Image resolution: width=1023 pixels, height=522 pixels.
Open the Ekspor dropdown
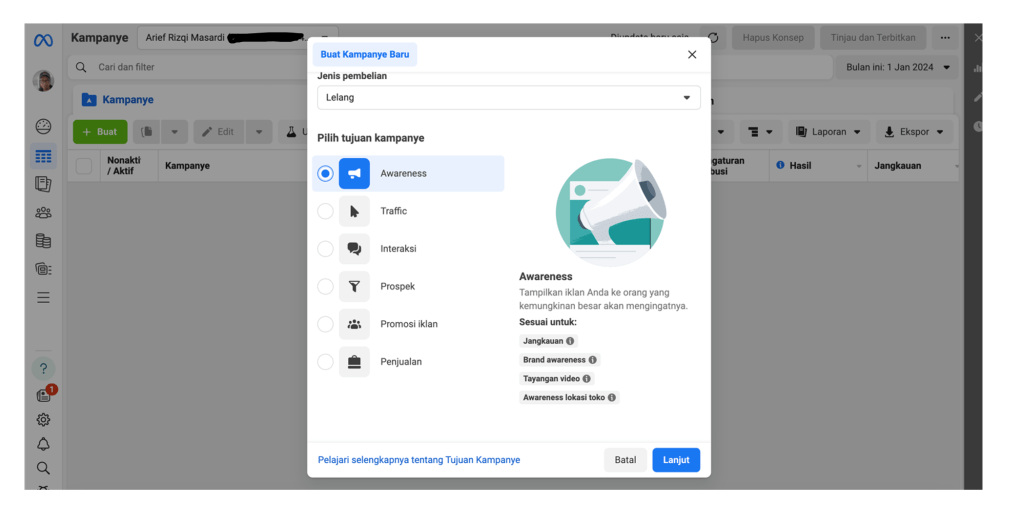coord(915,132)
